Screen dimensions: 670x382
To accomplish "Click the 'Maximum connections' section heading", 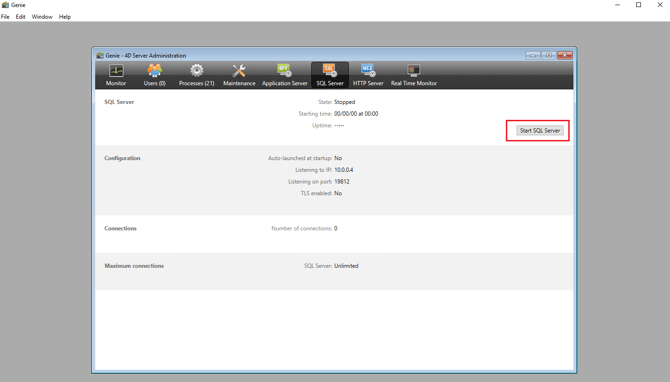I will pyautogui.click(x=134, y=266).
